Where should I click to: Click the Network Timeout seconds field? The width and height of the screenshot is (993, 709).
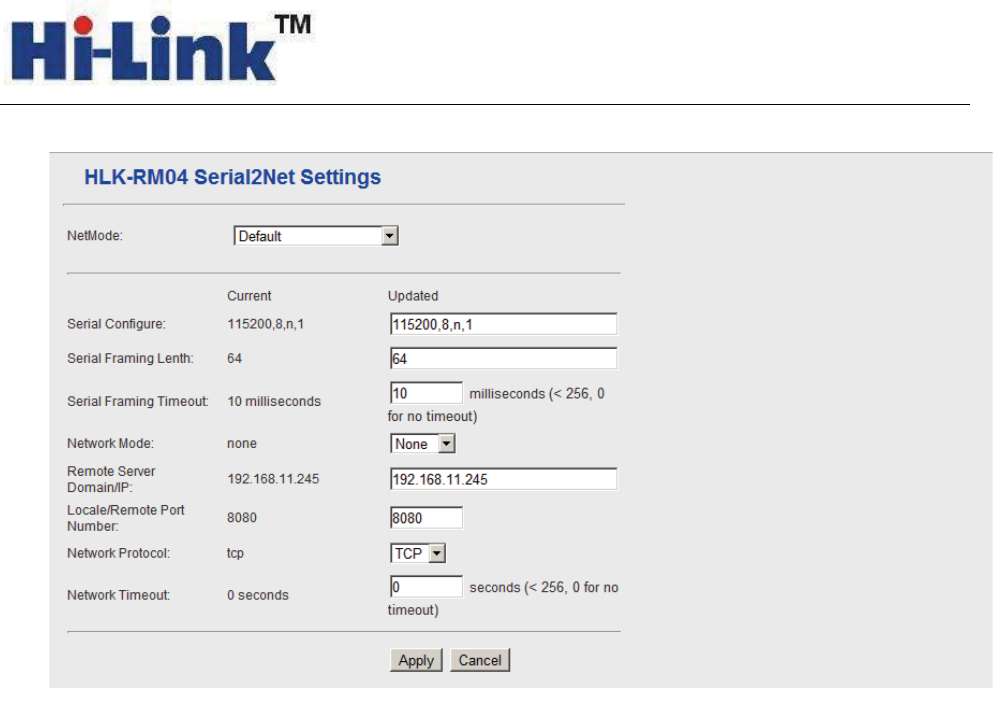[426, 586]
